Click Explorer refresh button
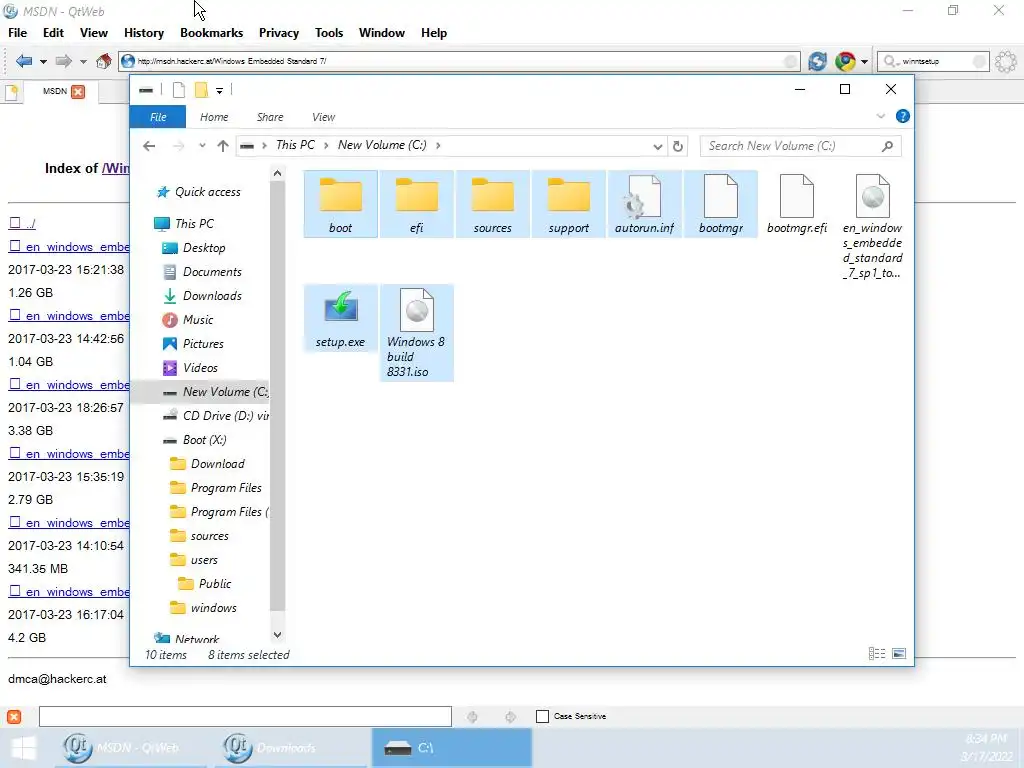The height and width of the screenshot is (768, 1024). point(678,146)
